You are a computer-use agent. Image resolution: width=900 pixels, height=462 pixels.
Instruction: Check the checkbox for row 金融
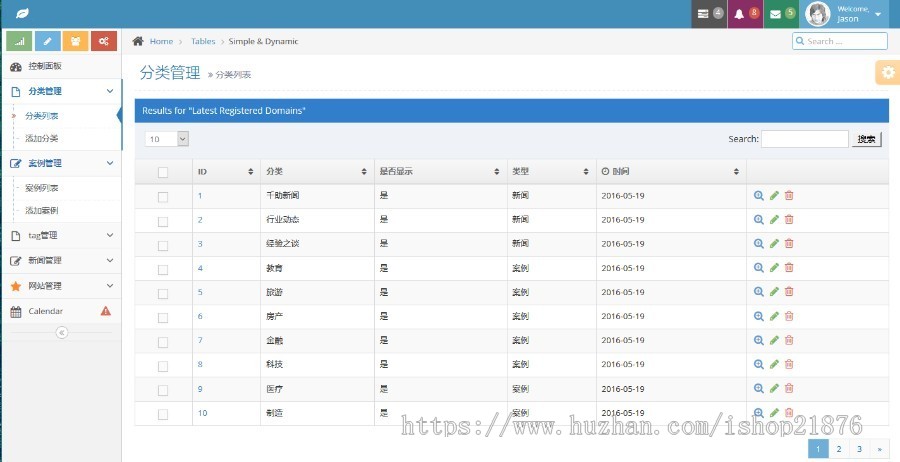pos(163,342)
